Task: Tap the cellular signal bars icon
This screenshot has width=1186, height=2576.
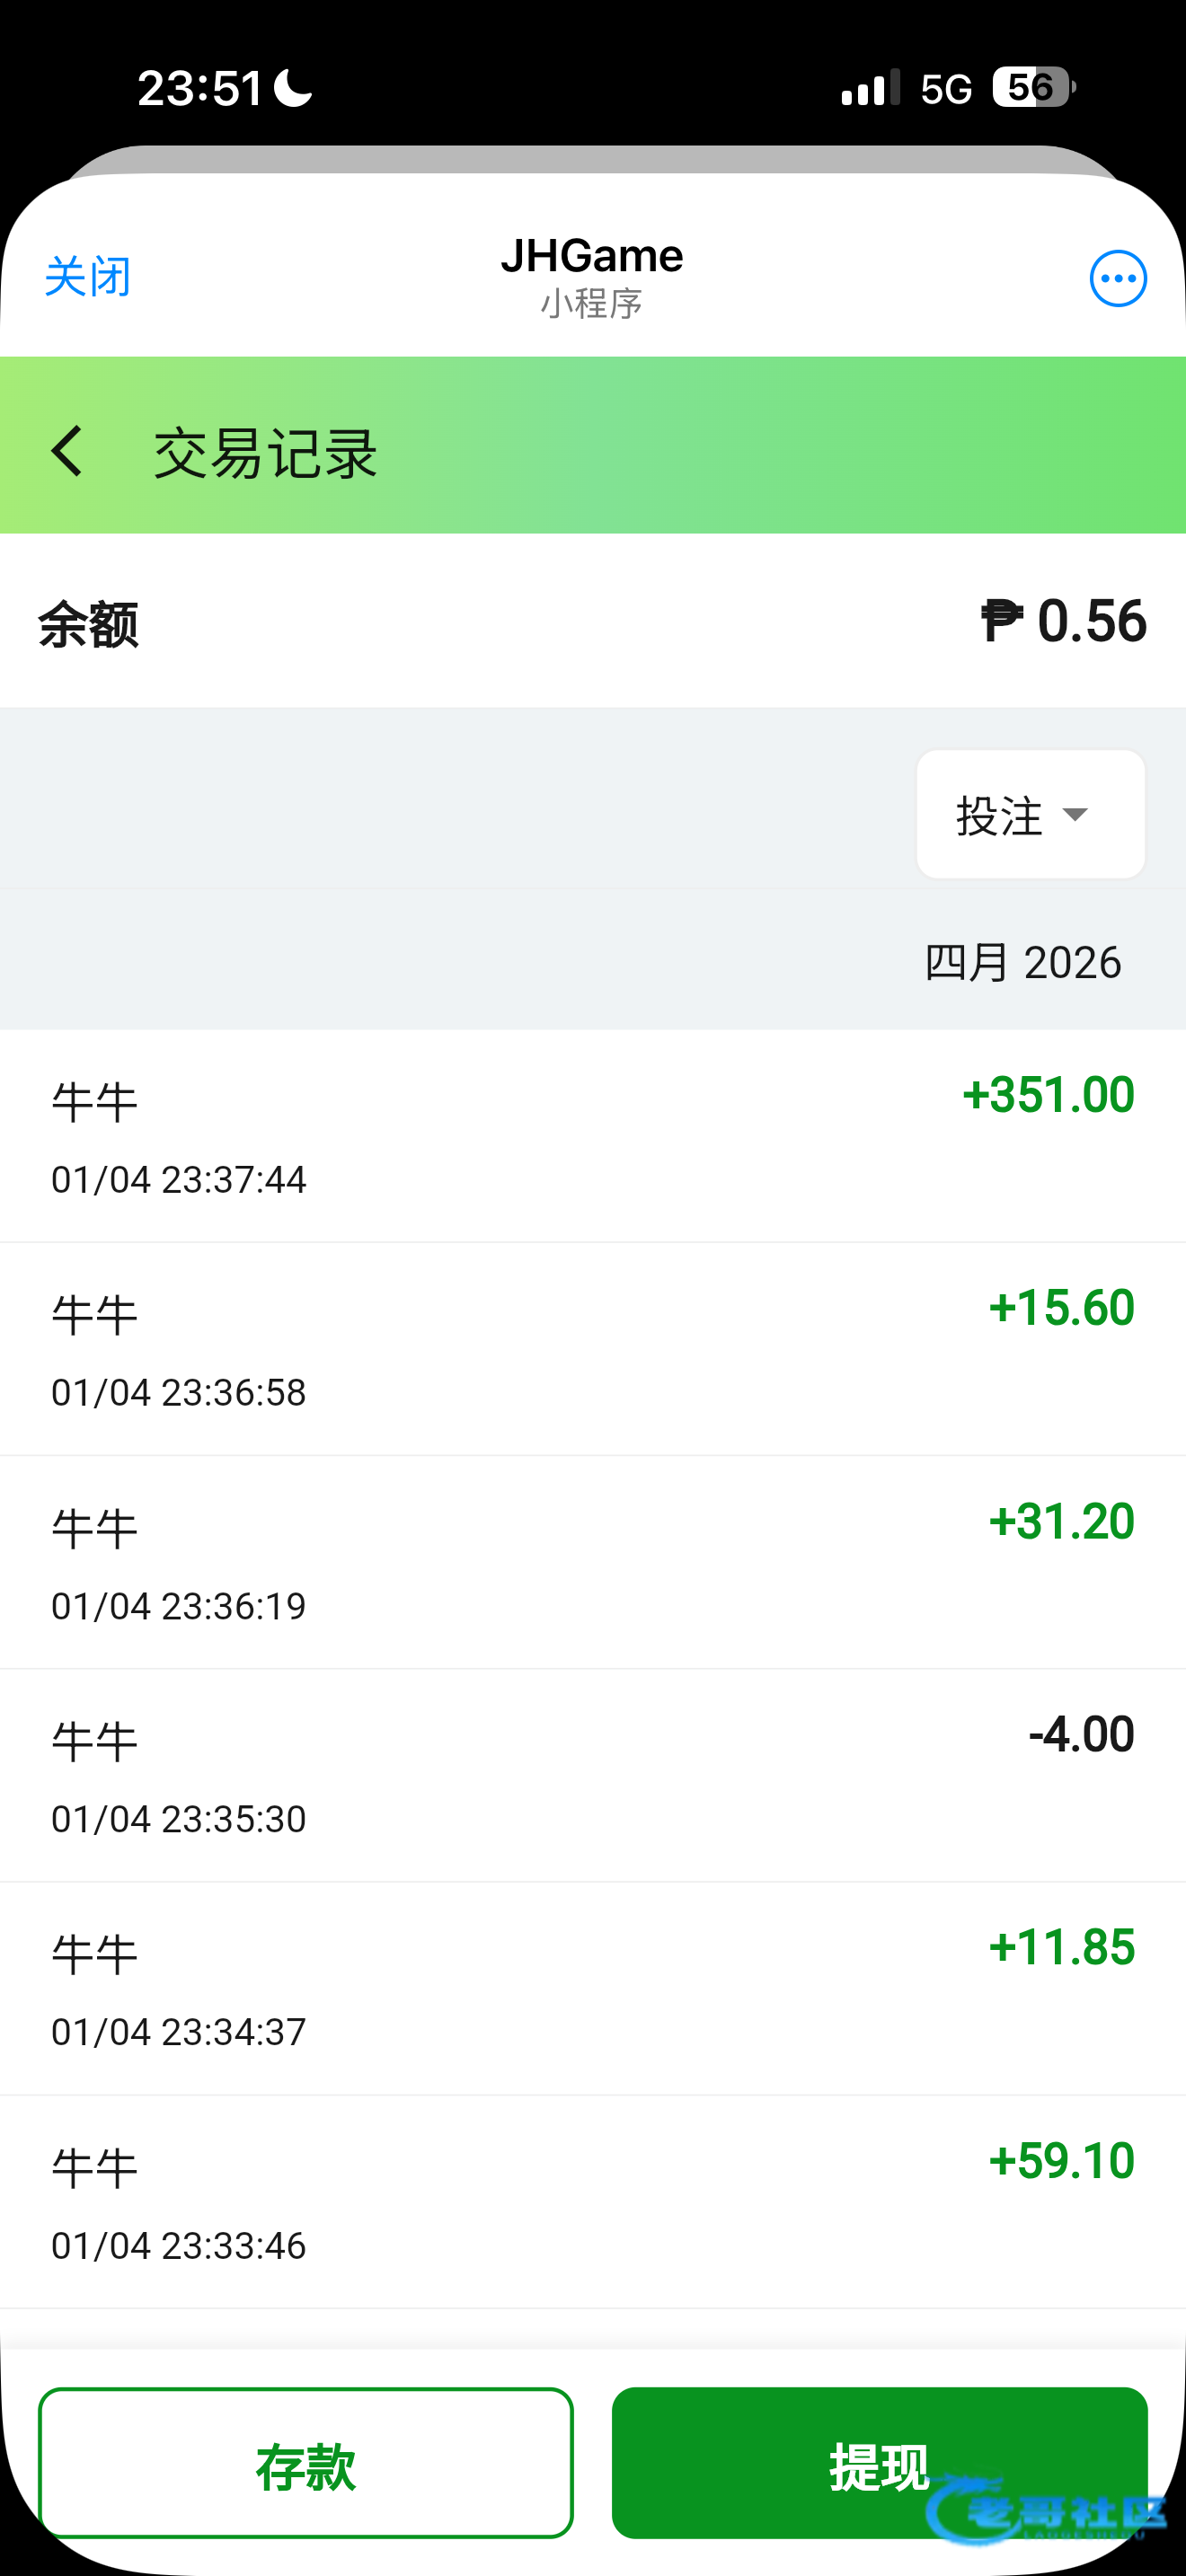Action: pyautogui.click(x=870, y=88)
